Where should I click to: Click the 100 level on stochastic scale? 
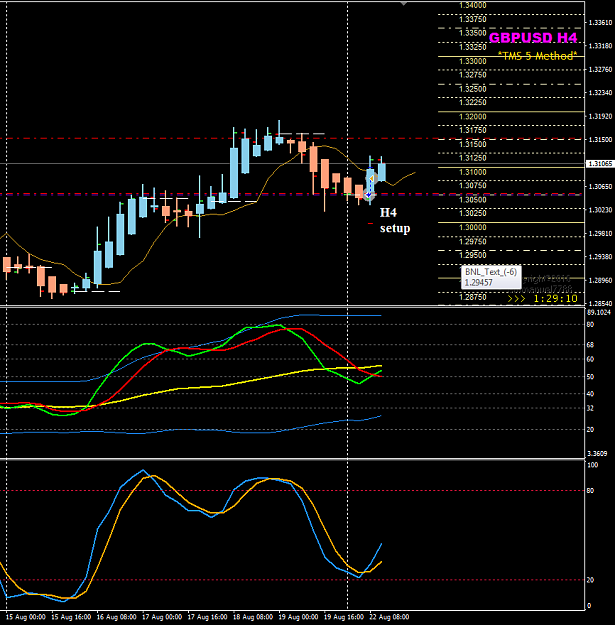(x=592, y=465)
